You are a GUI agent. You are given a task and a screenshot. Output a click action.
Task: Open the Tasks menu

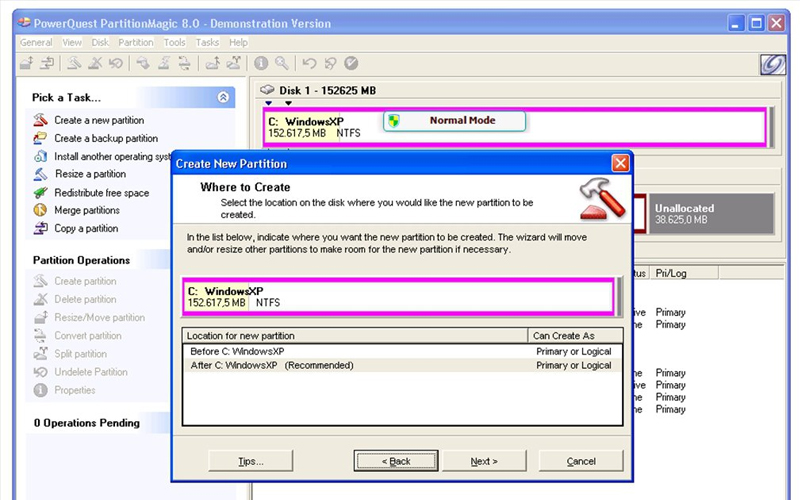coord(207,42)
